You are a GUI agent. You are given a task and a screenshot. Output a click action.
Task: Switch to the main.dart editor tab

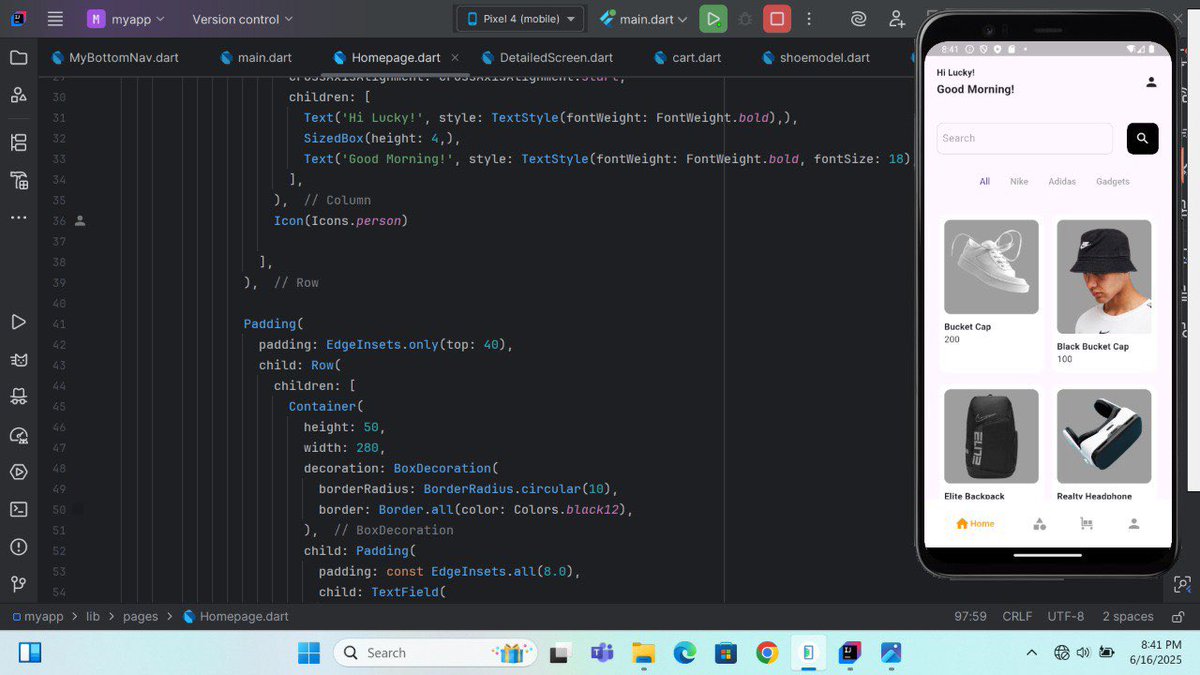[255, 57]
